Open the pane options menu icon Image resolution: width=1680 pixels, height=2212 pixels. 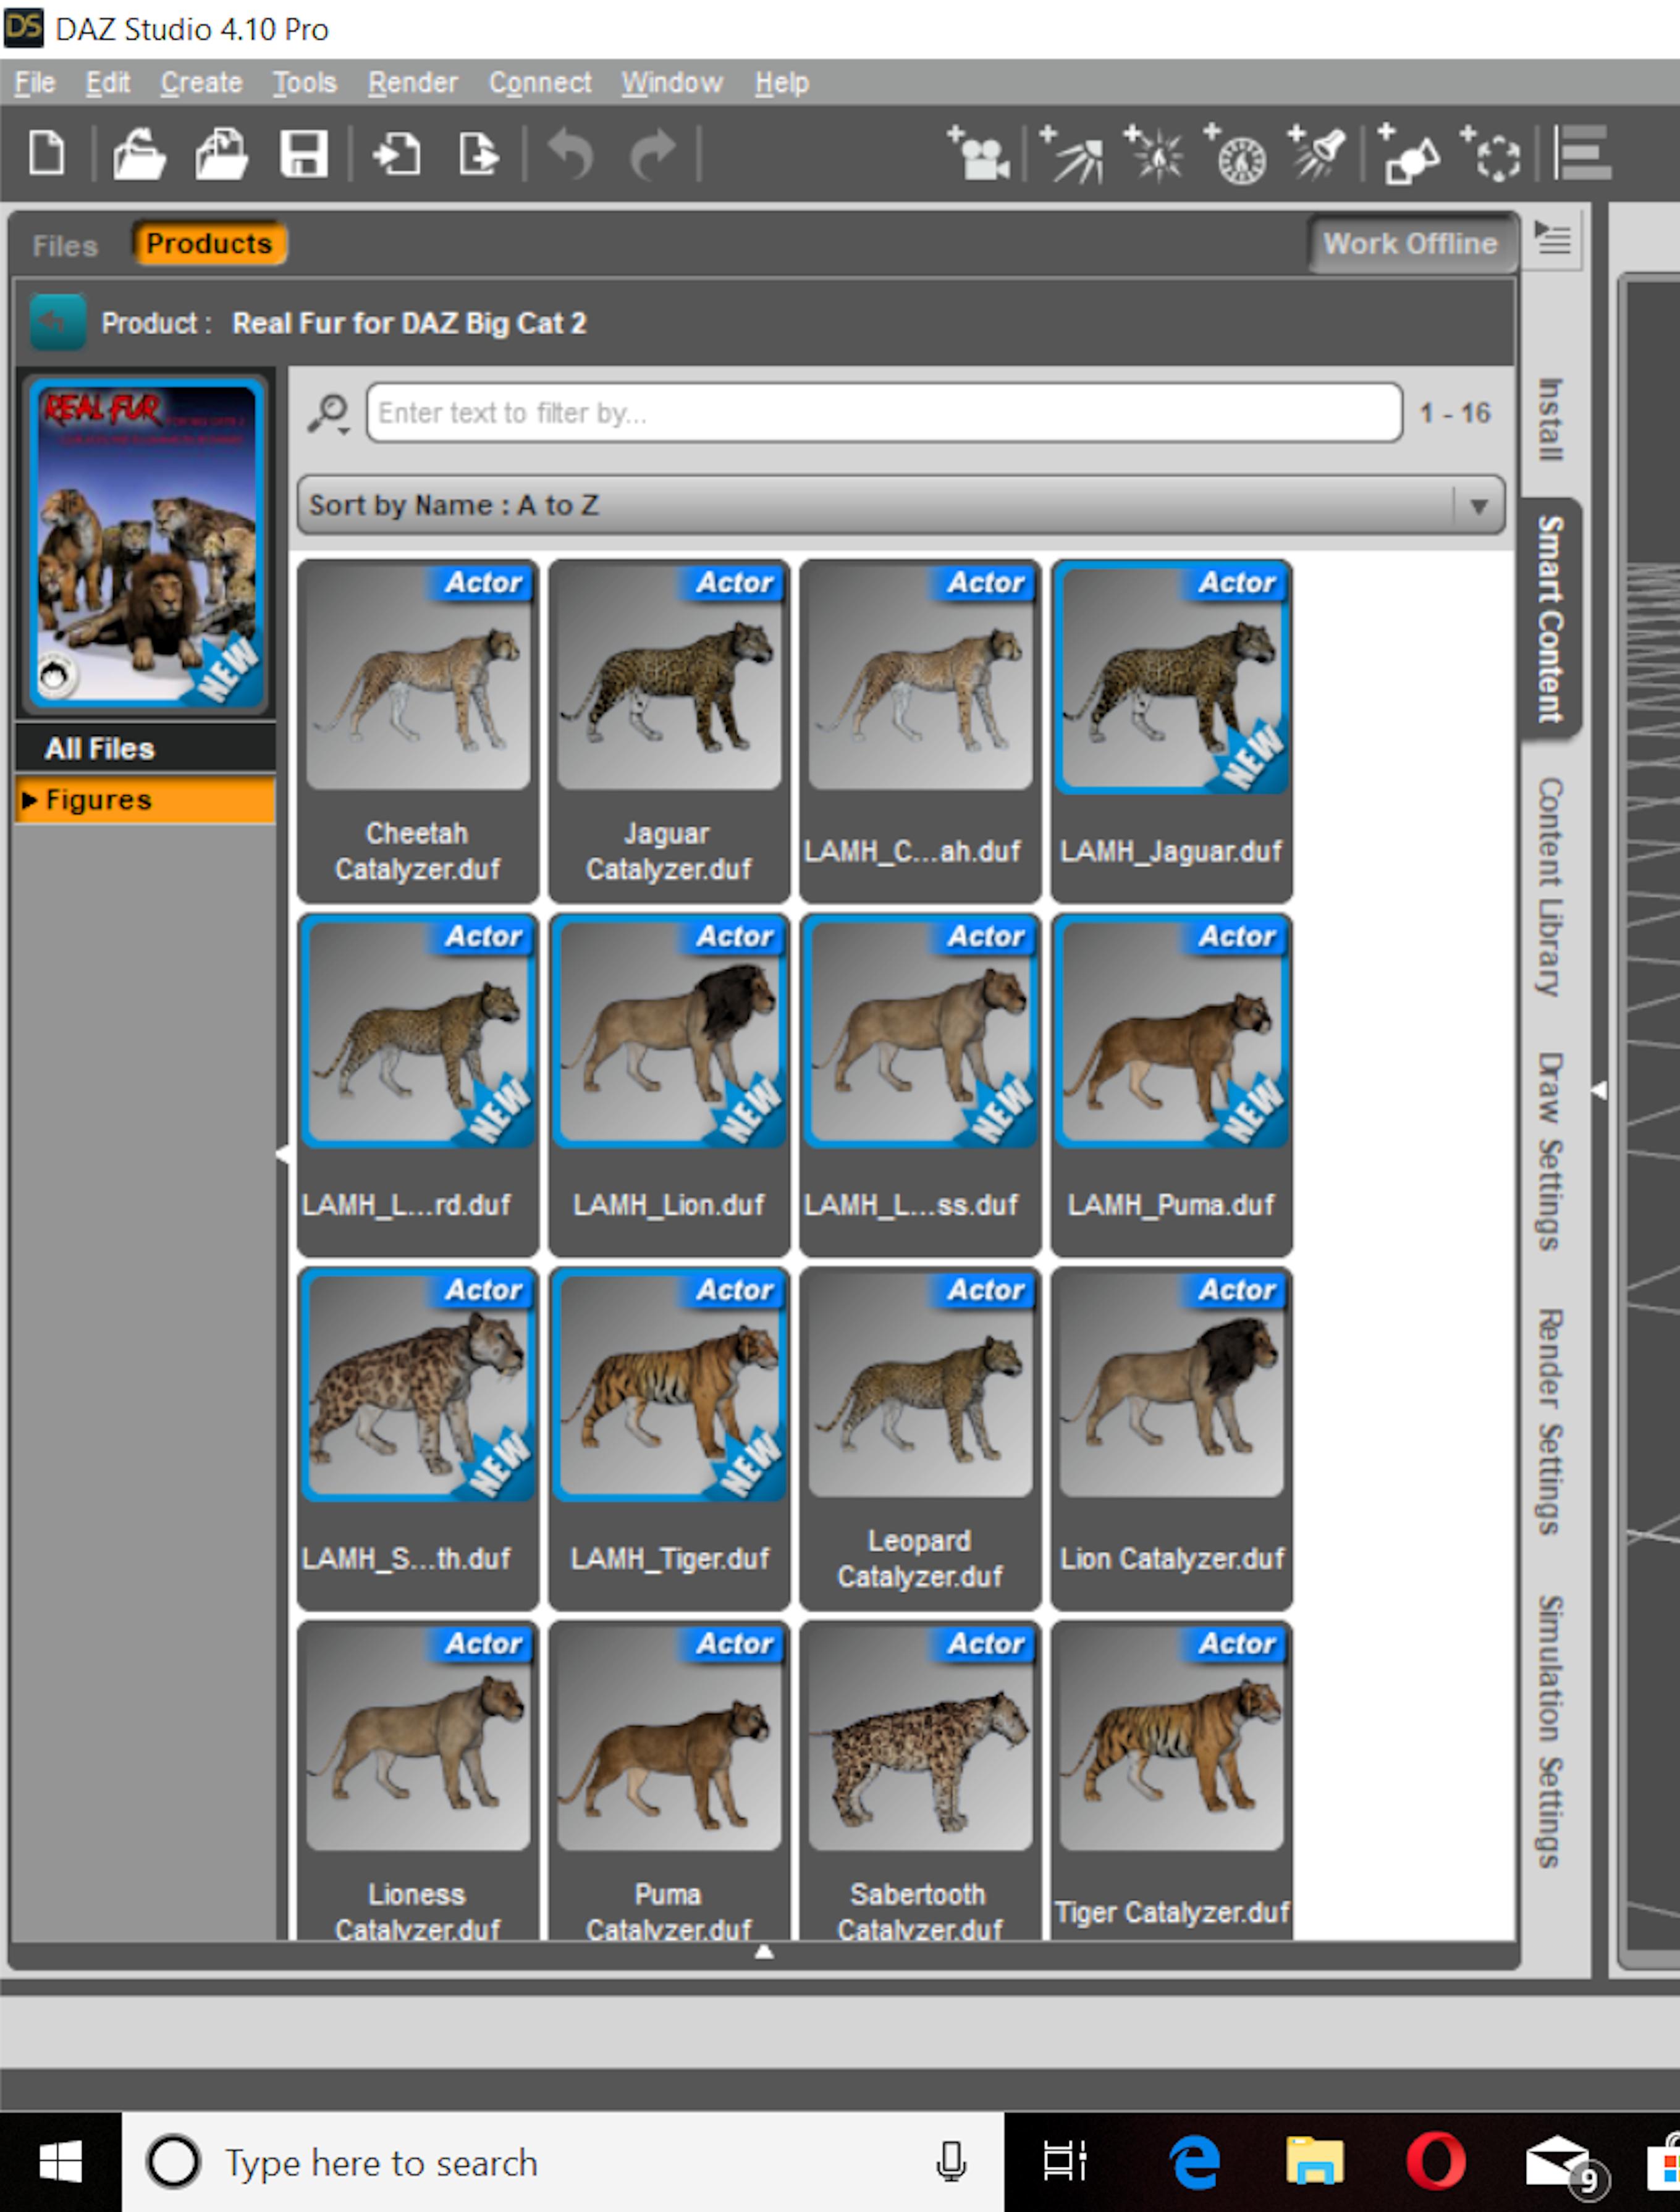click(1553, 240)
